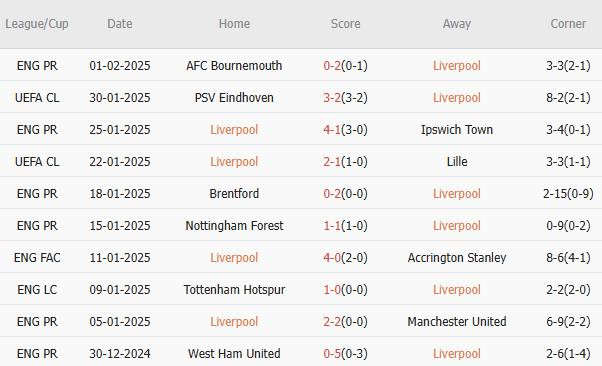This screenshot has height=366, width=602.
Task: Click the Corner column header
Action: coord(568,24)
